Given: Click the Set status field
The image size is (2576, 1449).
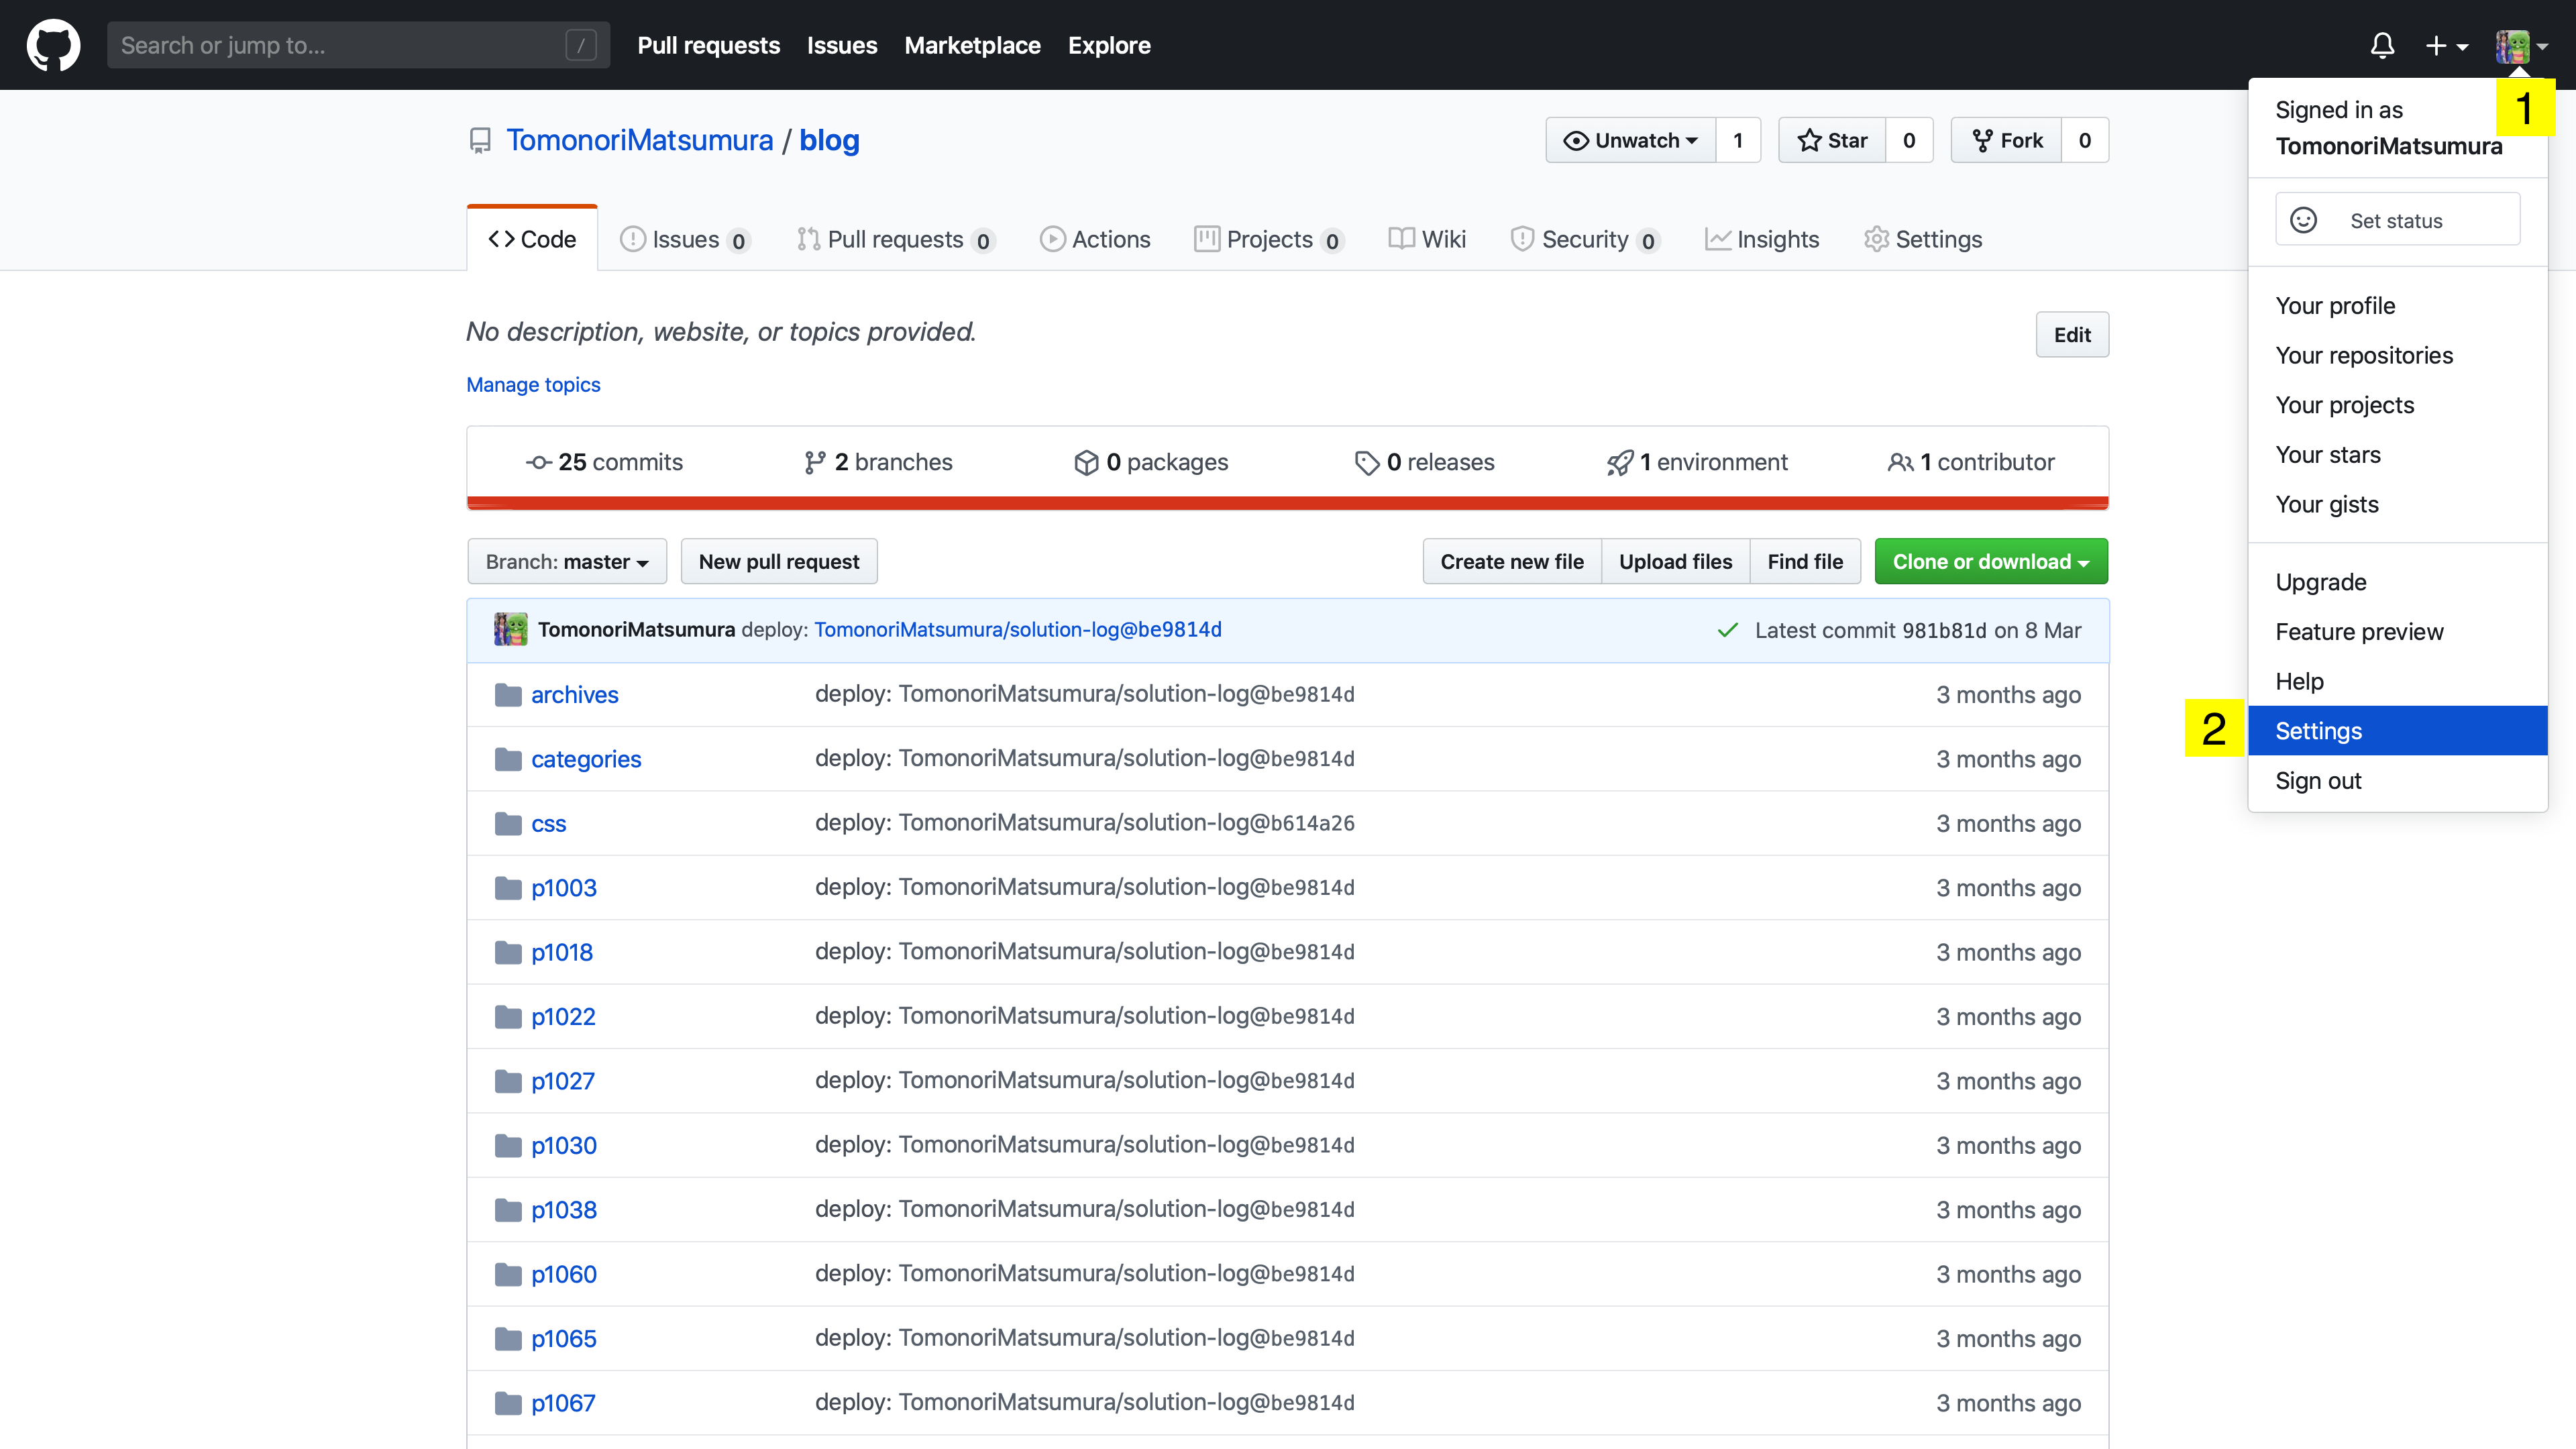Looking at the screenshot, I should point(2397,220).
